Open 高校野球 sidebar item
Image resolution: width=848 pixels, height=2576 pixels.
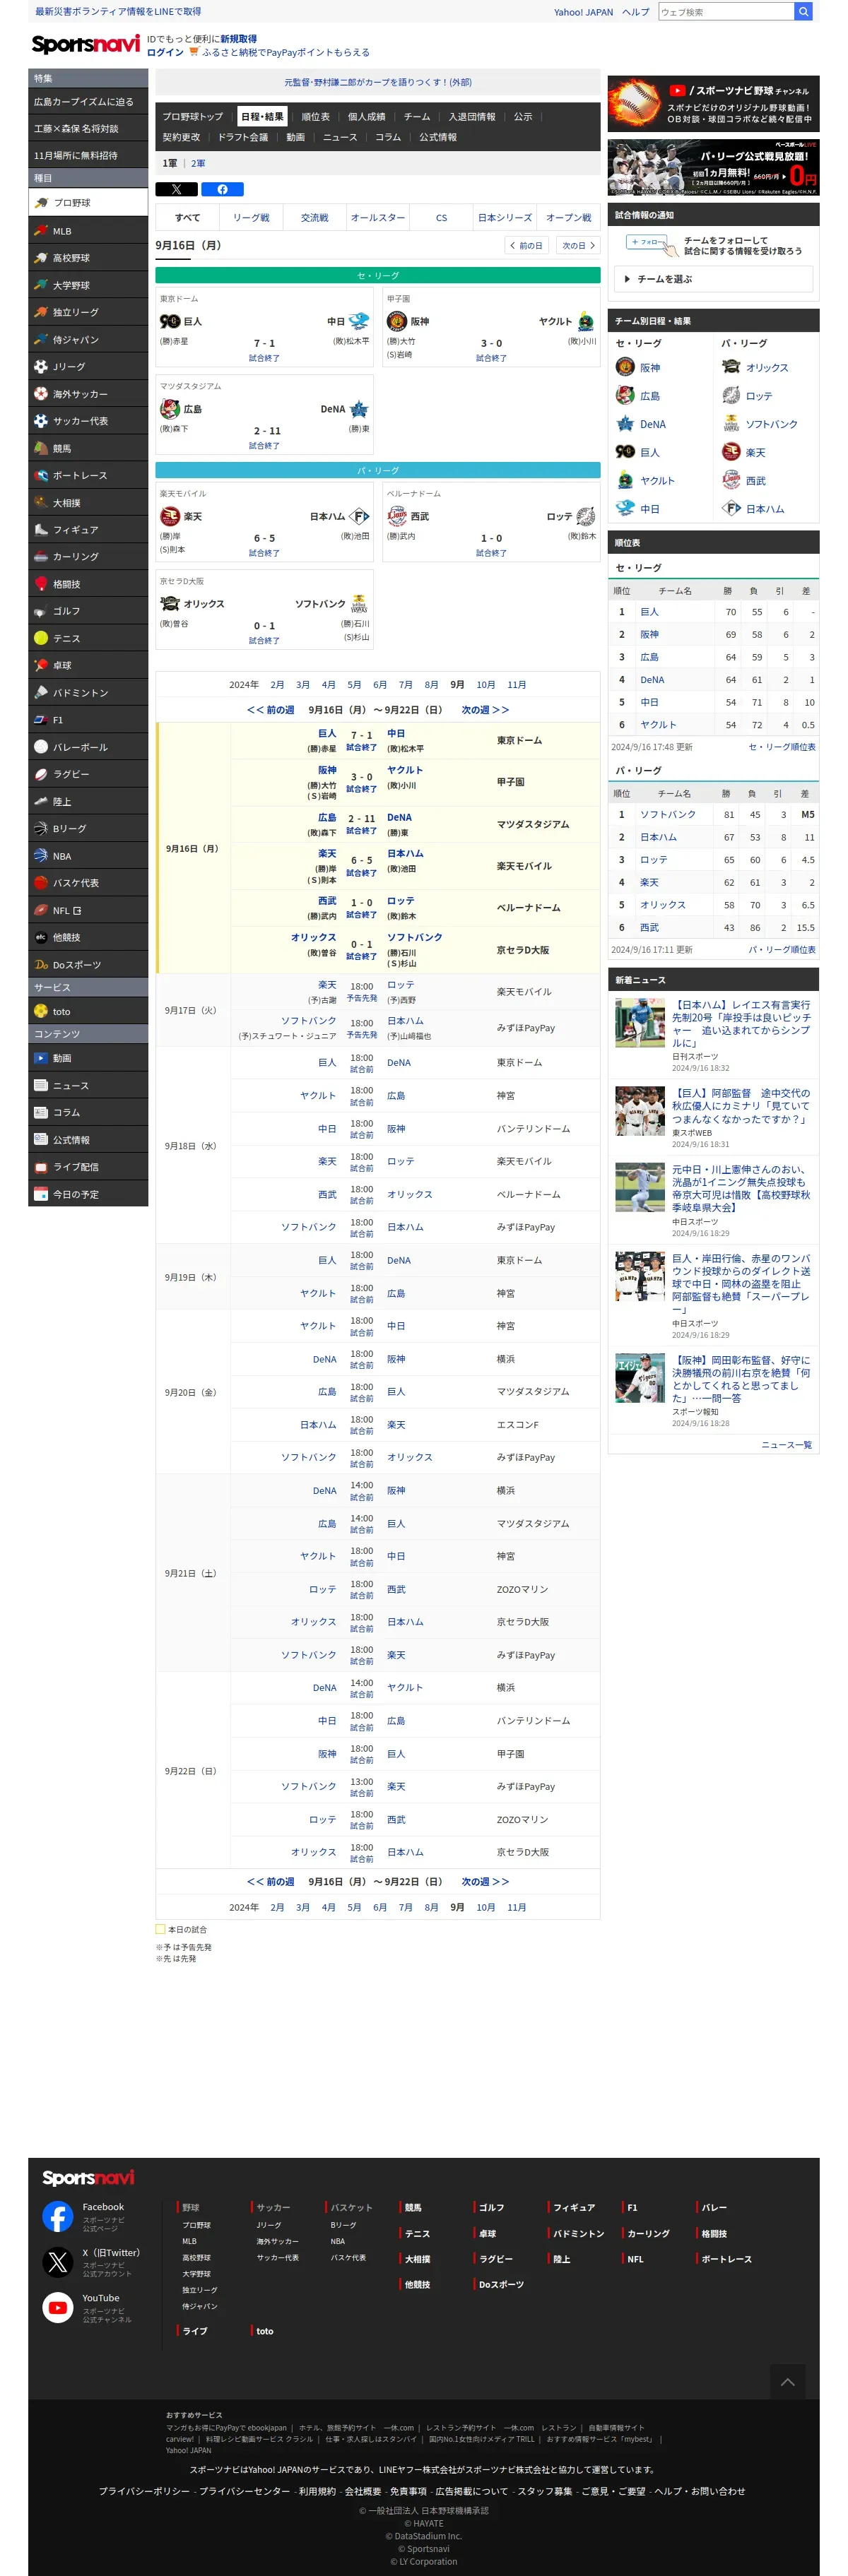point(88,258)
